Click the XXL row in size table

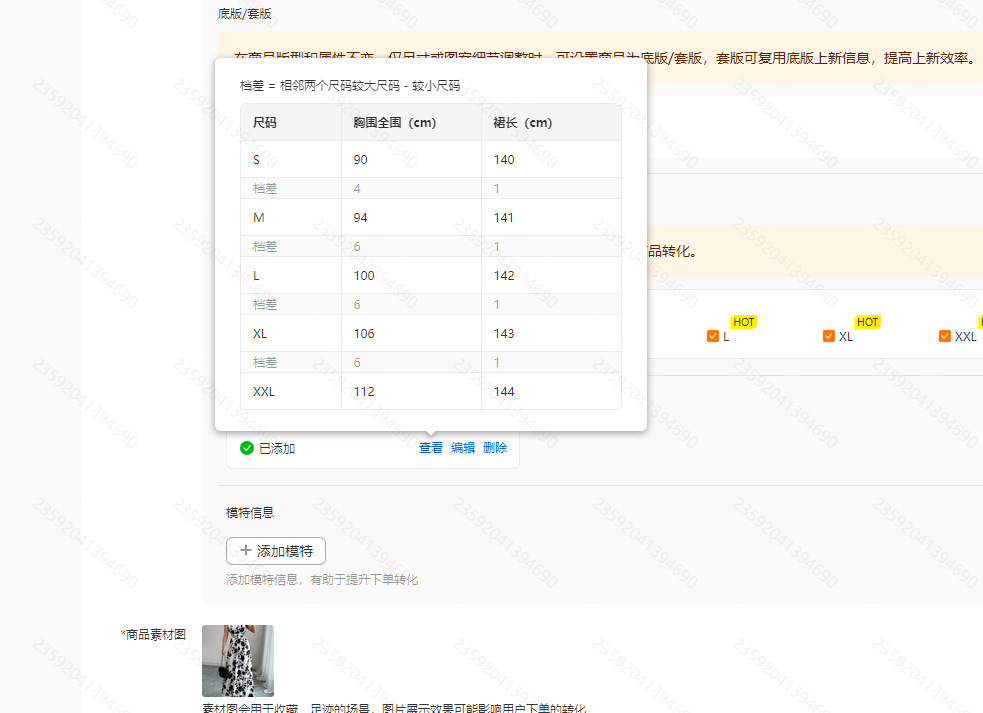click(x=431, y=391)
